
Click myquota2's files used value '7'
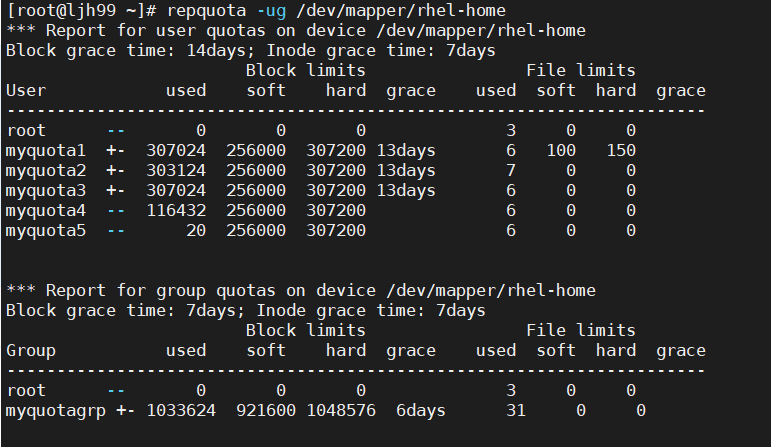click(x=511, y=171)
